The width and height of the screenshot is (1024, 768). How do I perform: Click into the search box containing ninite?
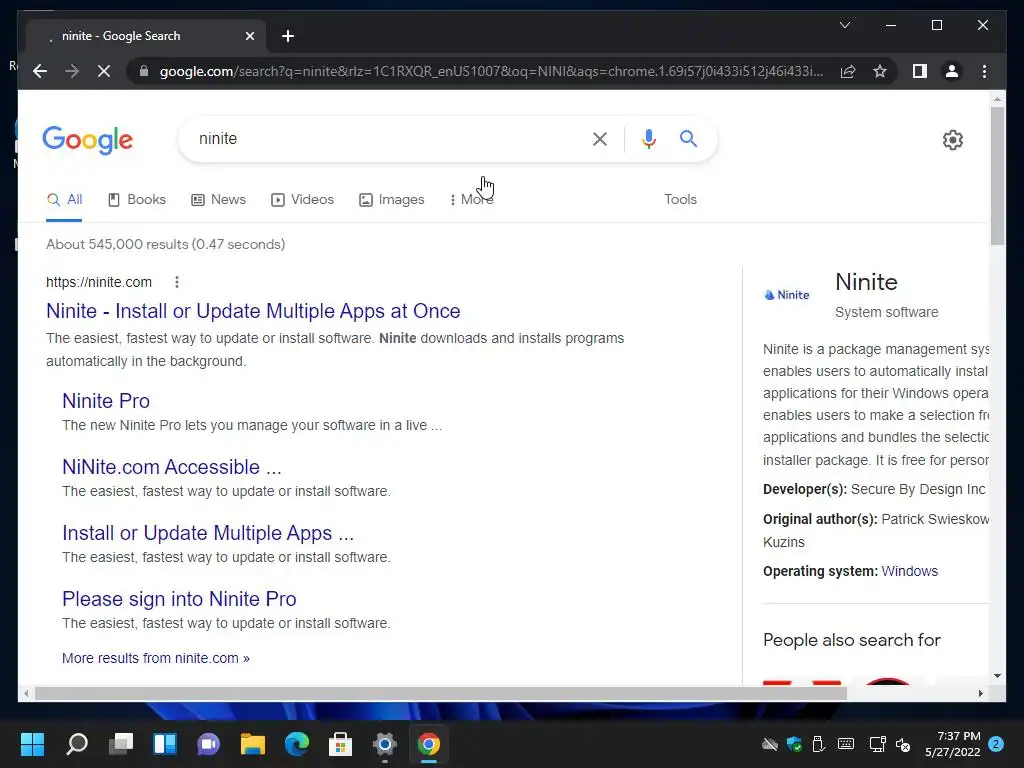point(392,138)
